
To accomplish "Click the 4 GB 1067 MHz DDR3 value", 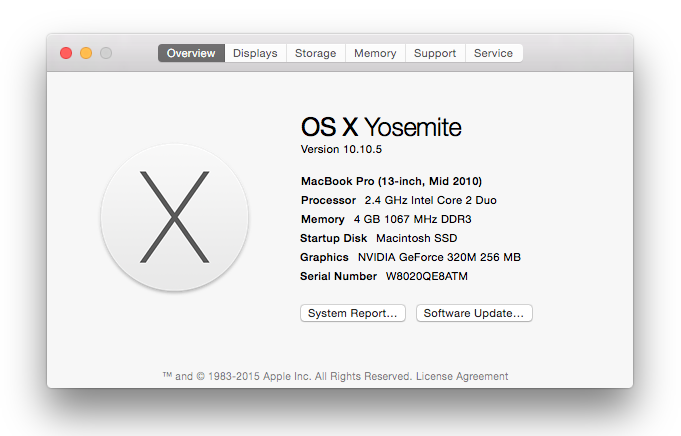I will (413, 219).
